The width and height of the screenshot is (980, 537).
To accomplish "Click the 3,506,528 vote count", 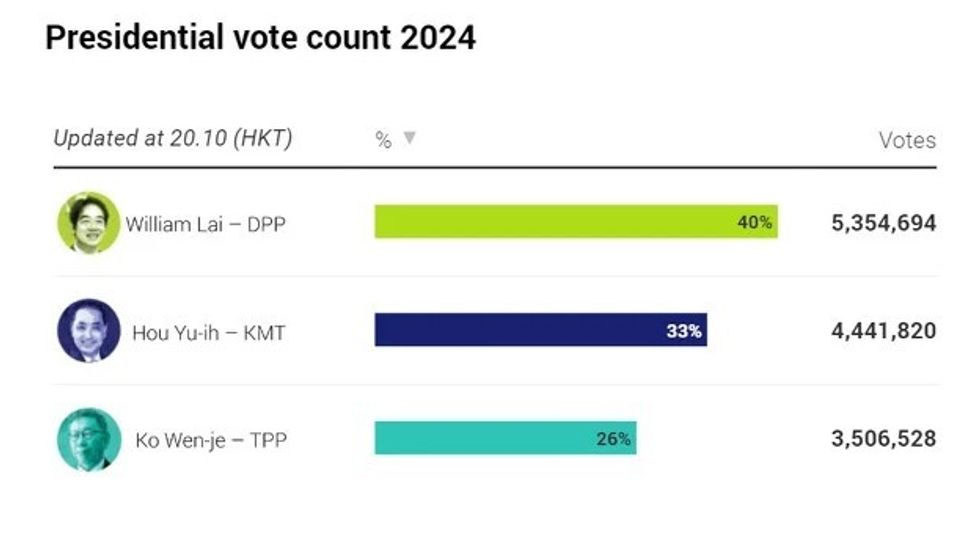I will click(883, 439).
